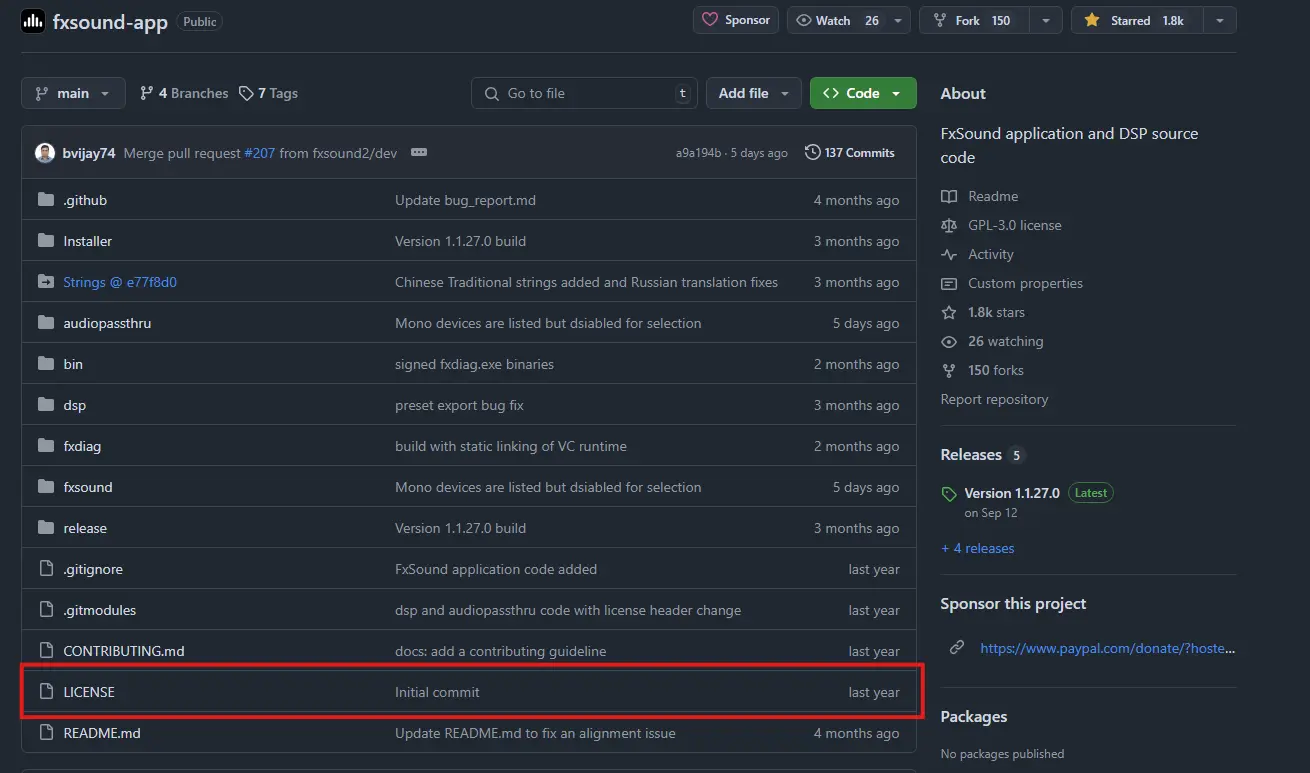Click the Activity pulse icon
Screen dimensions: 1310x773
[x=949, y=254]
